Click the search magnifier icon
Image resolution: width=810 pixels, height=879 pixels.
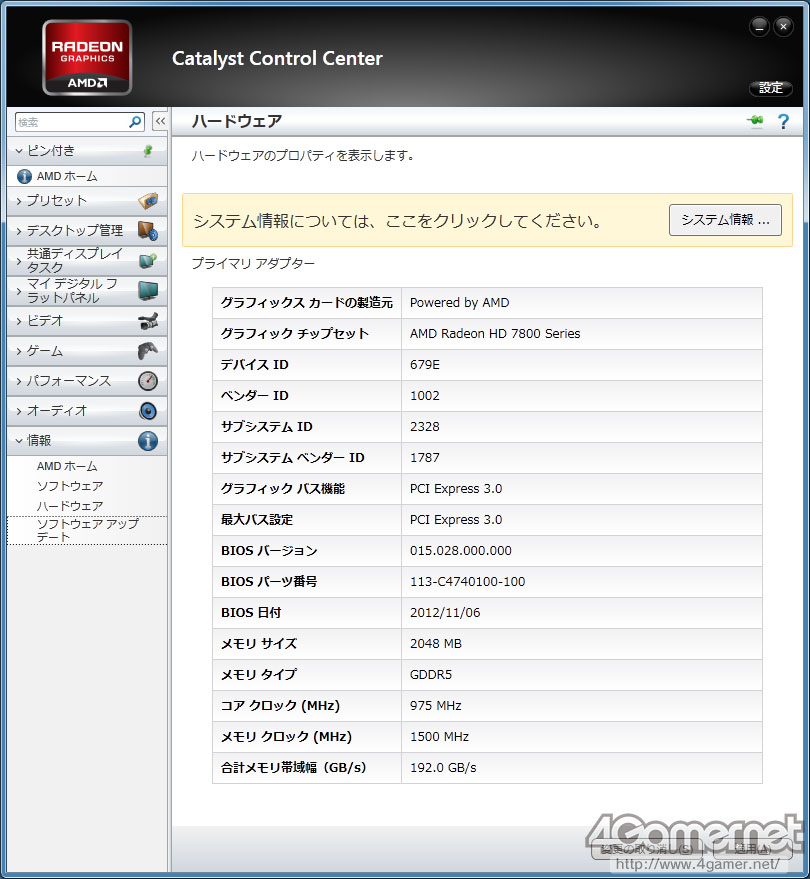[135, 122]
